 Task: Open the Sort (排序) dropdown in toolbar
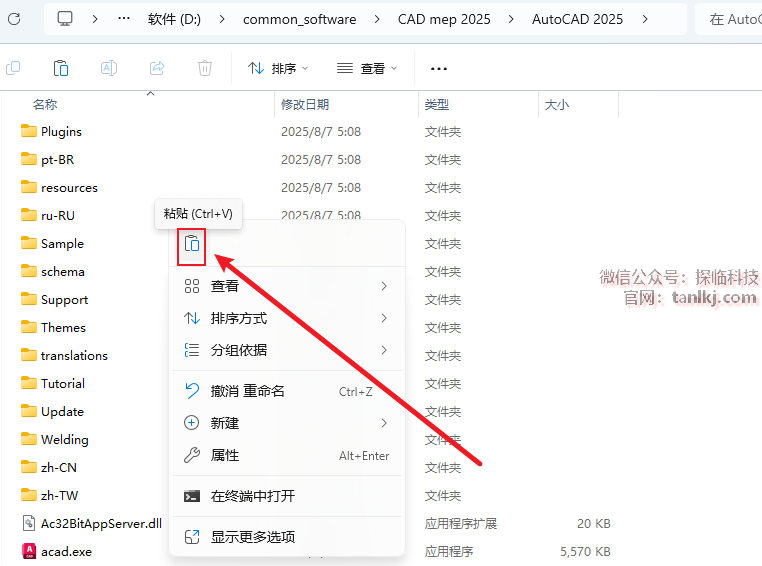(x=277, y=68)
